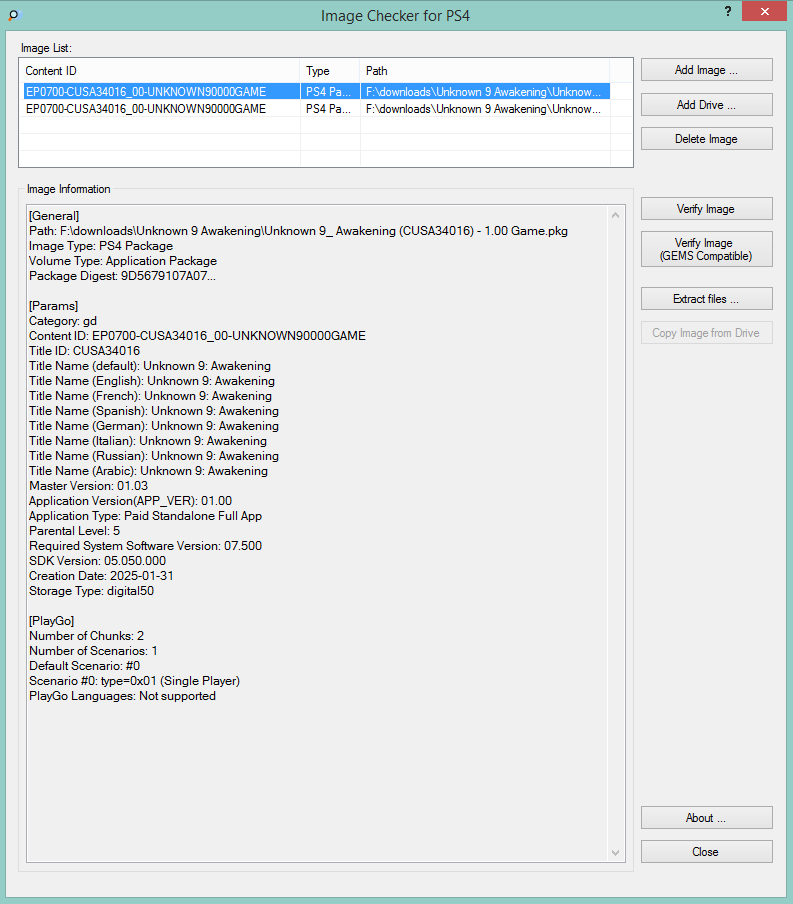Click the Scenario #0 Single Player line
The width and height of the screenshot is (793, 904).
[x=134, y=681]
